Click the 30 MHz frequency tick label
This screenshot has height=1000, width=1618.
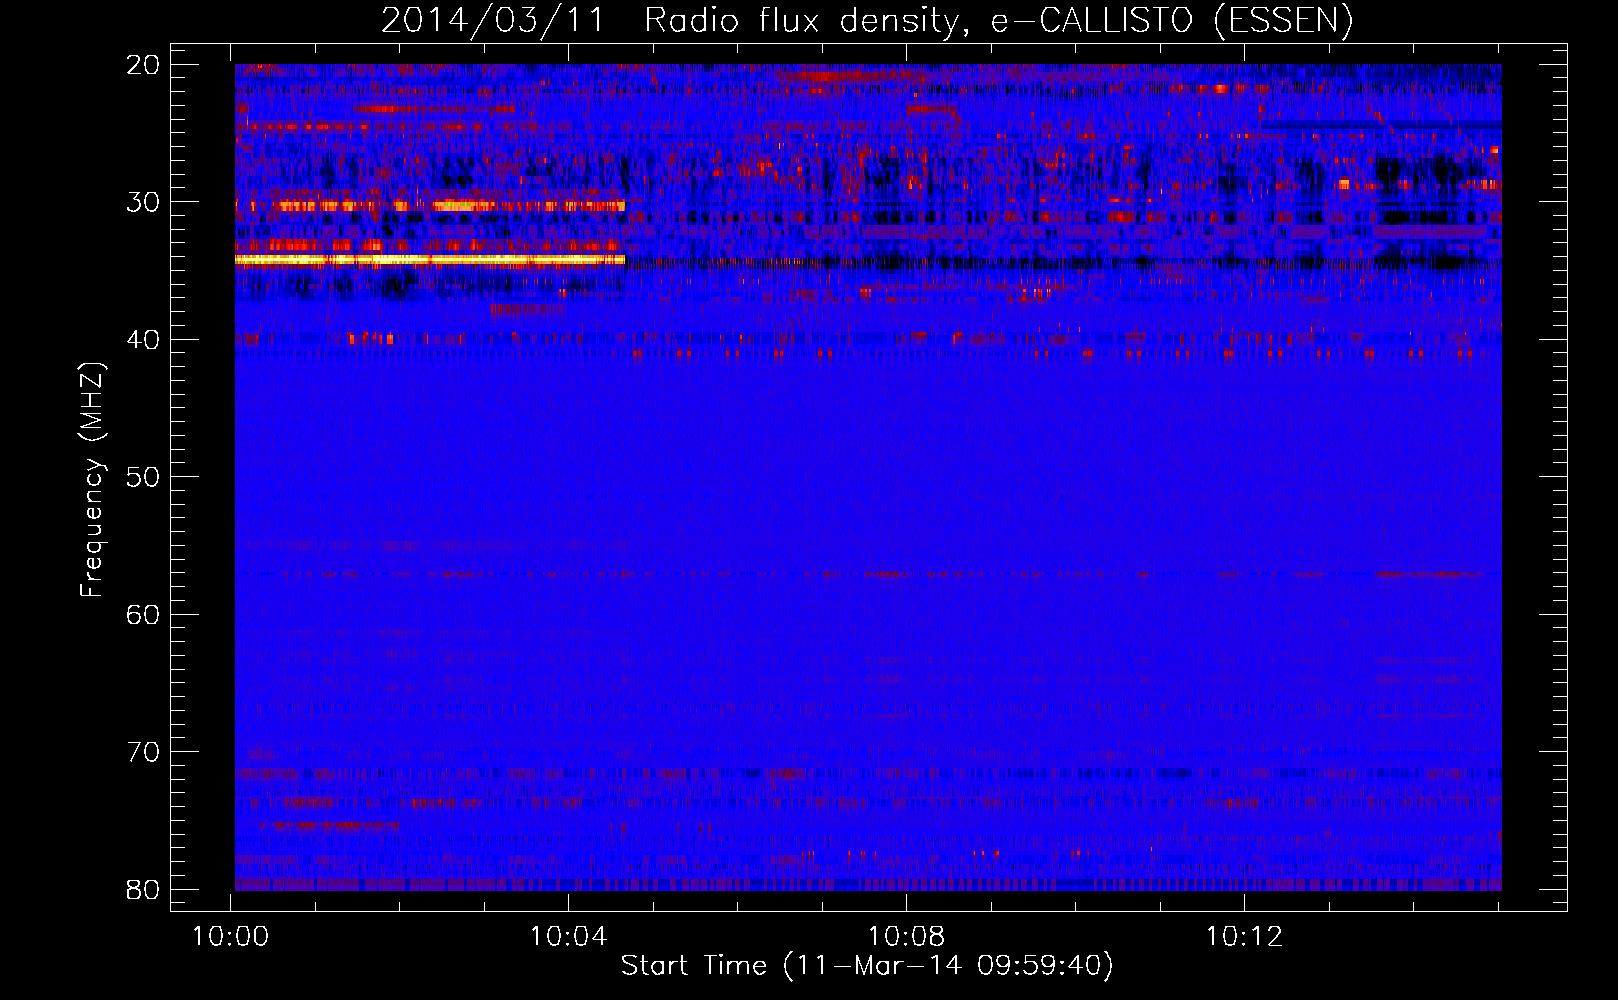(143, 202)
